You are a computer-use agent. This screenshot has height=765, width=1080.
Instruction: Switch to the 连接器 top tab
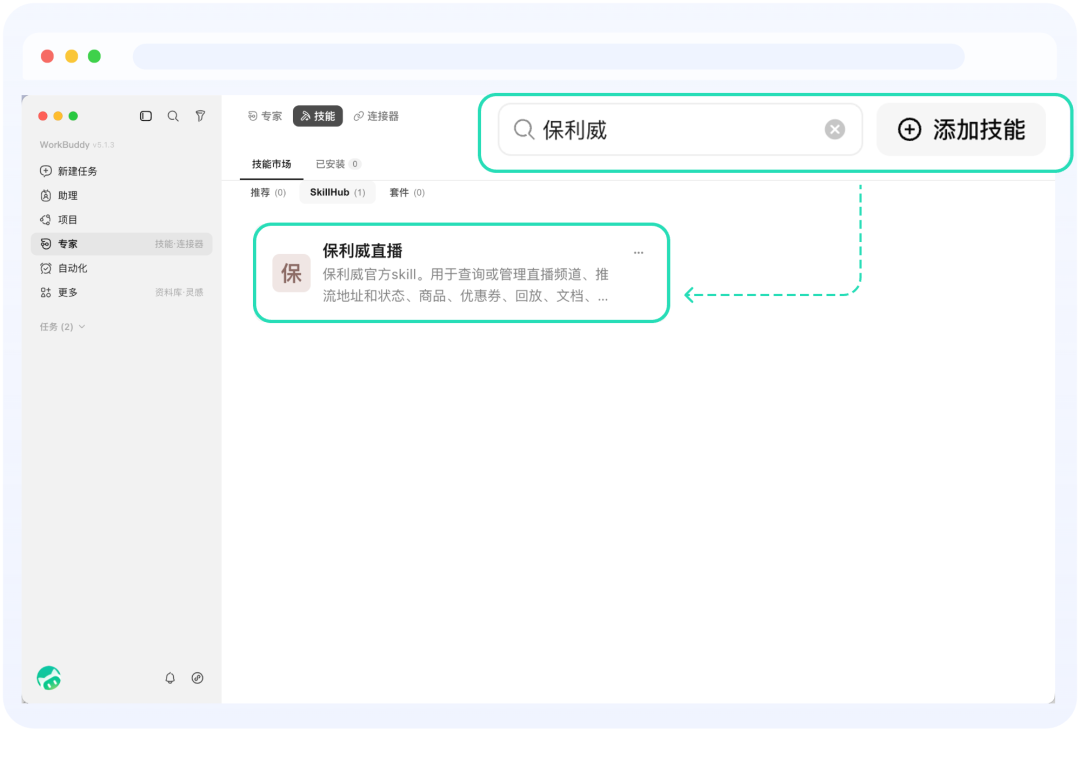tap(376, 116)
